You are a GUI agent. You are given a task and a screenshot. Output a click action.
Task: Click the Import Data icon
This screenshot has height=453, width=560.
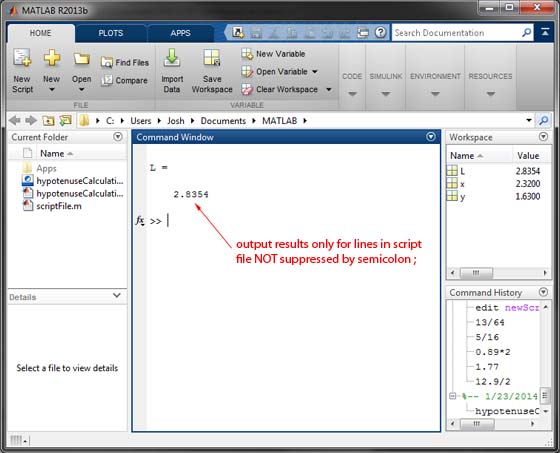tap(172, 58)
